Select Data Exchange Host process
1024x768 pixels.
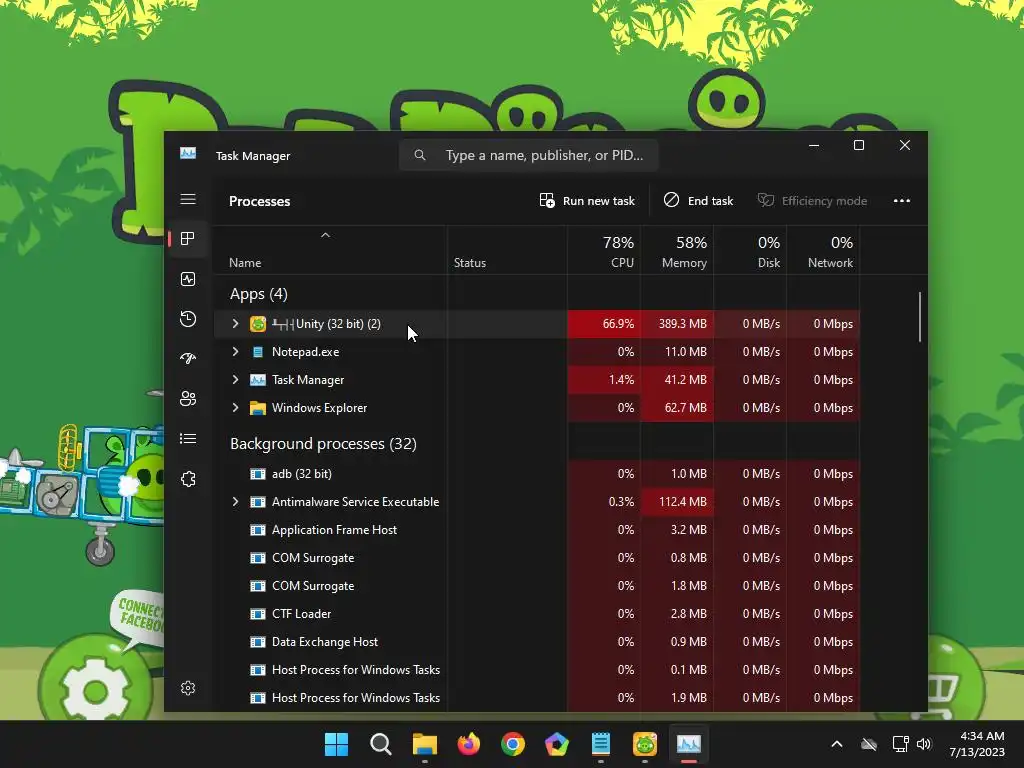tap(536, 642)
